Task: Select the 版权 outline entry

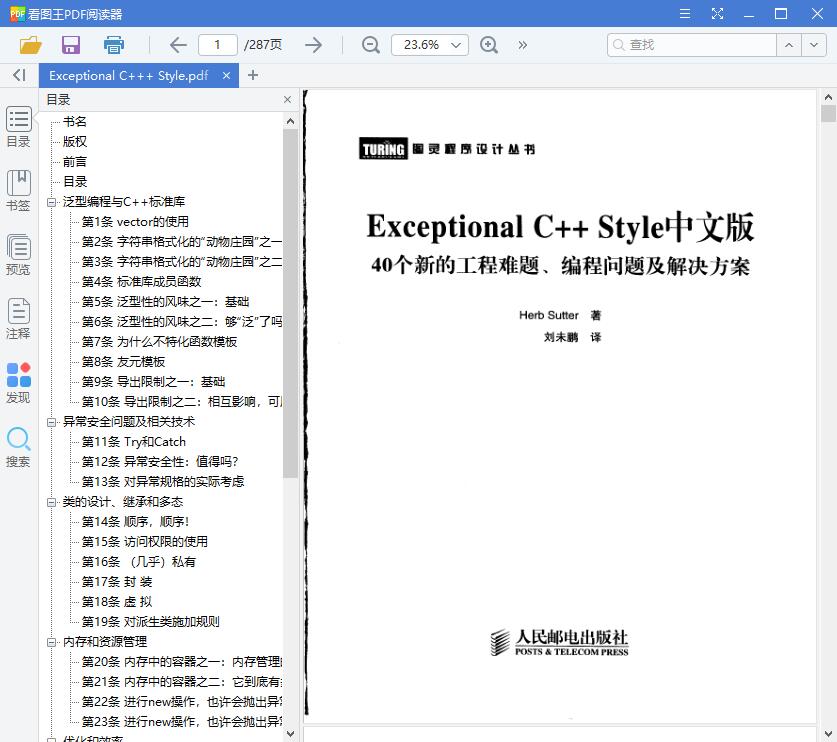Action: coord(75,141)
